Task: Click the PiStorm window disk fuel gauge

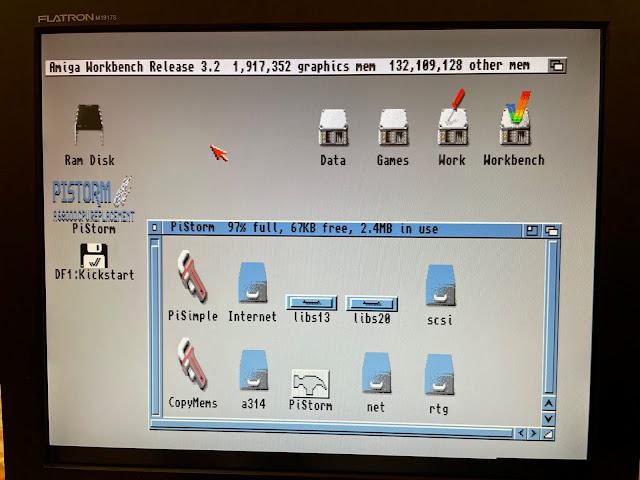Action: (155, 327)
